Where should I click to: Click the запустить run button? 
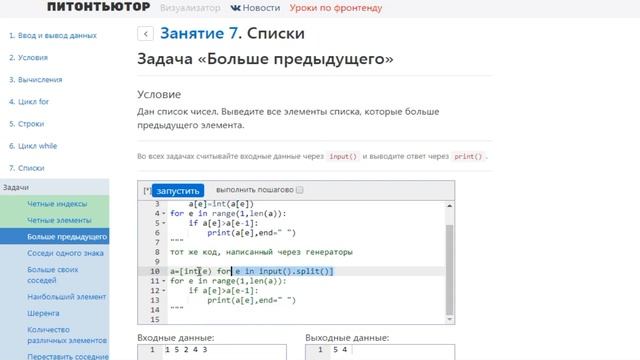[x=178, y=191]
